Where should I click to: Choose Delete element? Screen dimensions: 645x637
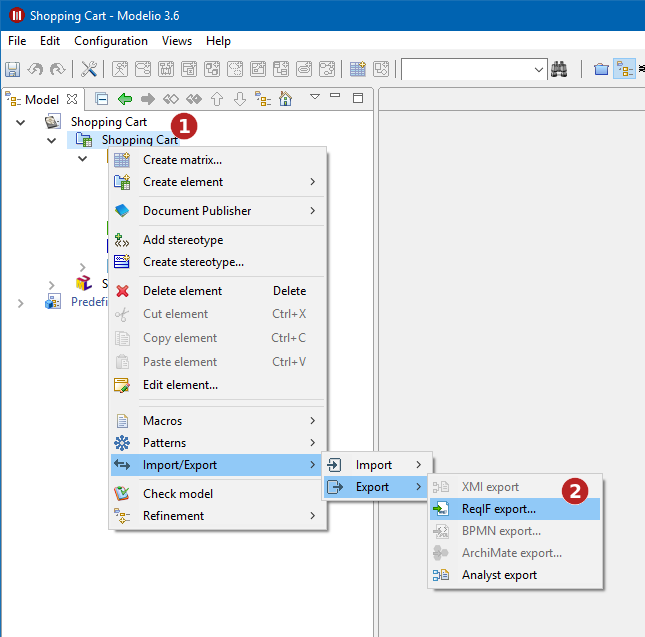pyautogui.click(x=218, y=291)
